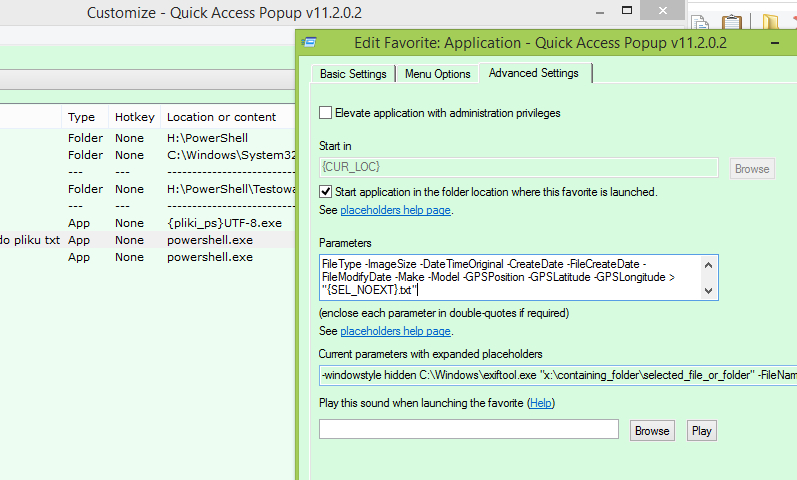The image size is (797, 480).
Task: Click the Parameters scrollbar up arrow
Action: 709,264
